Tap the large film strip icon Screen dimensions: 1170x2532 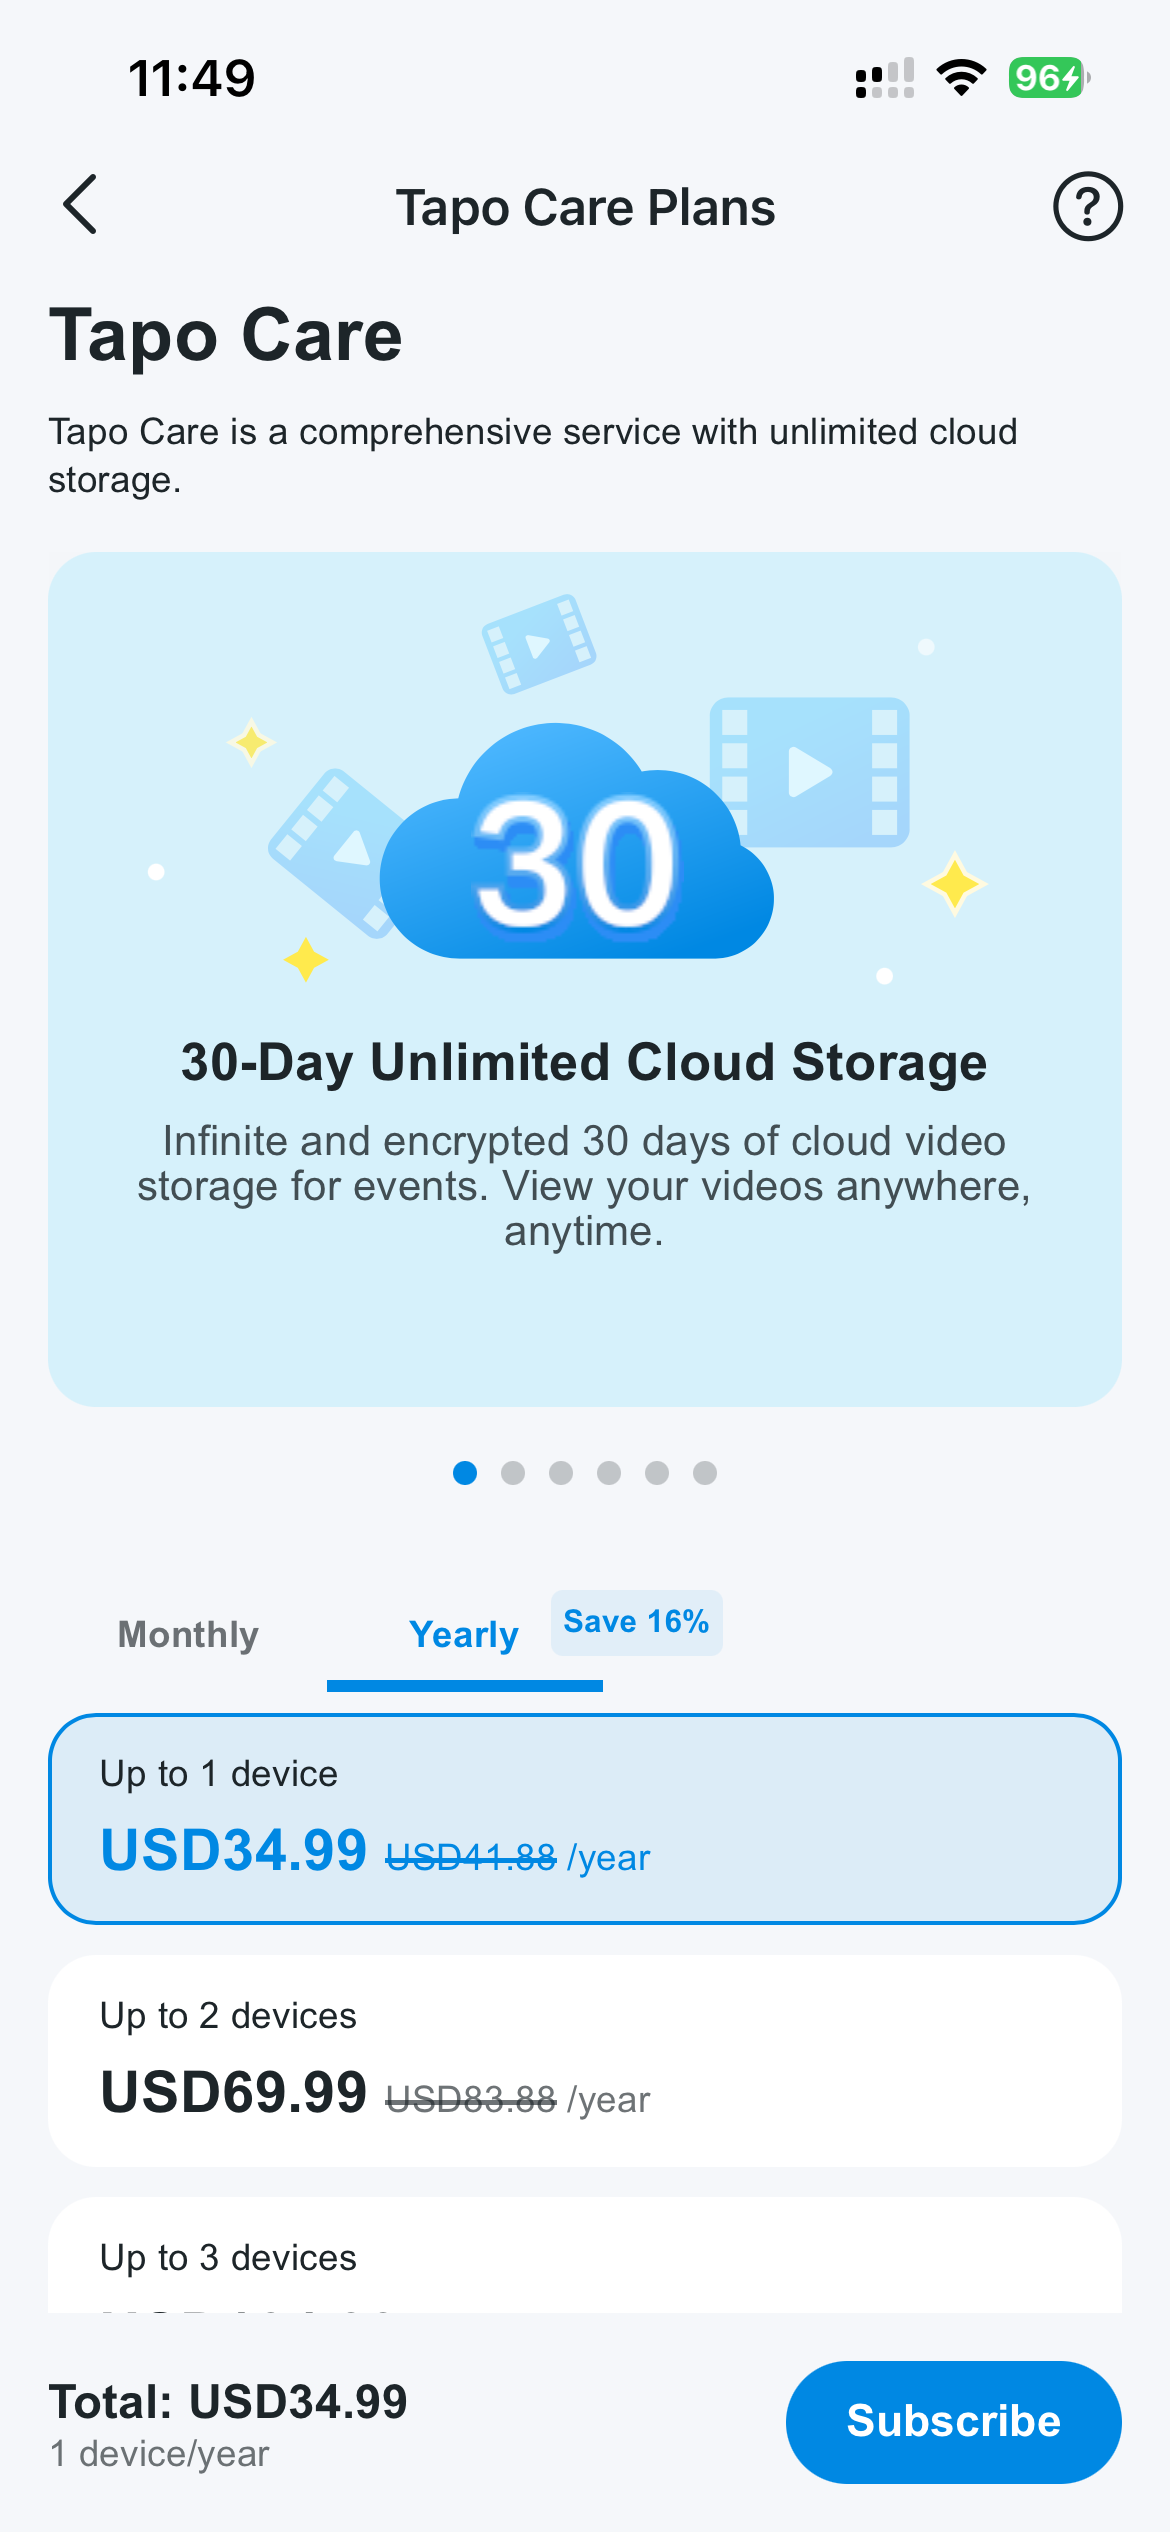point(810,771)
